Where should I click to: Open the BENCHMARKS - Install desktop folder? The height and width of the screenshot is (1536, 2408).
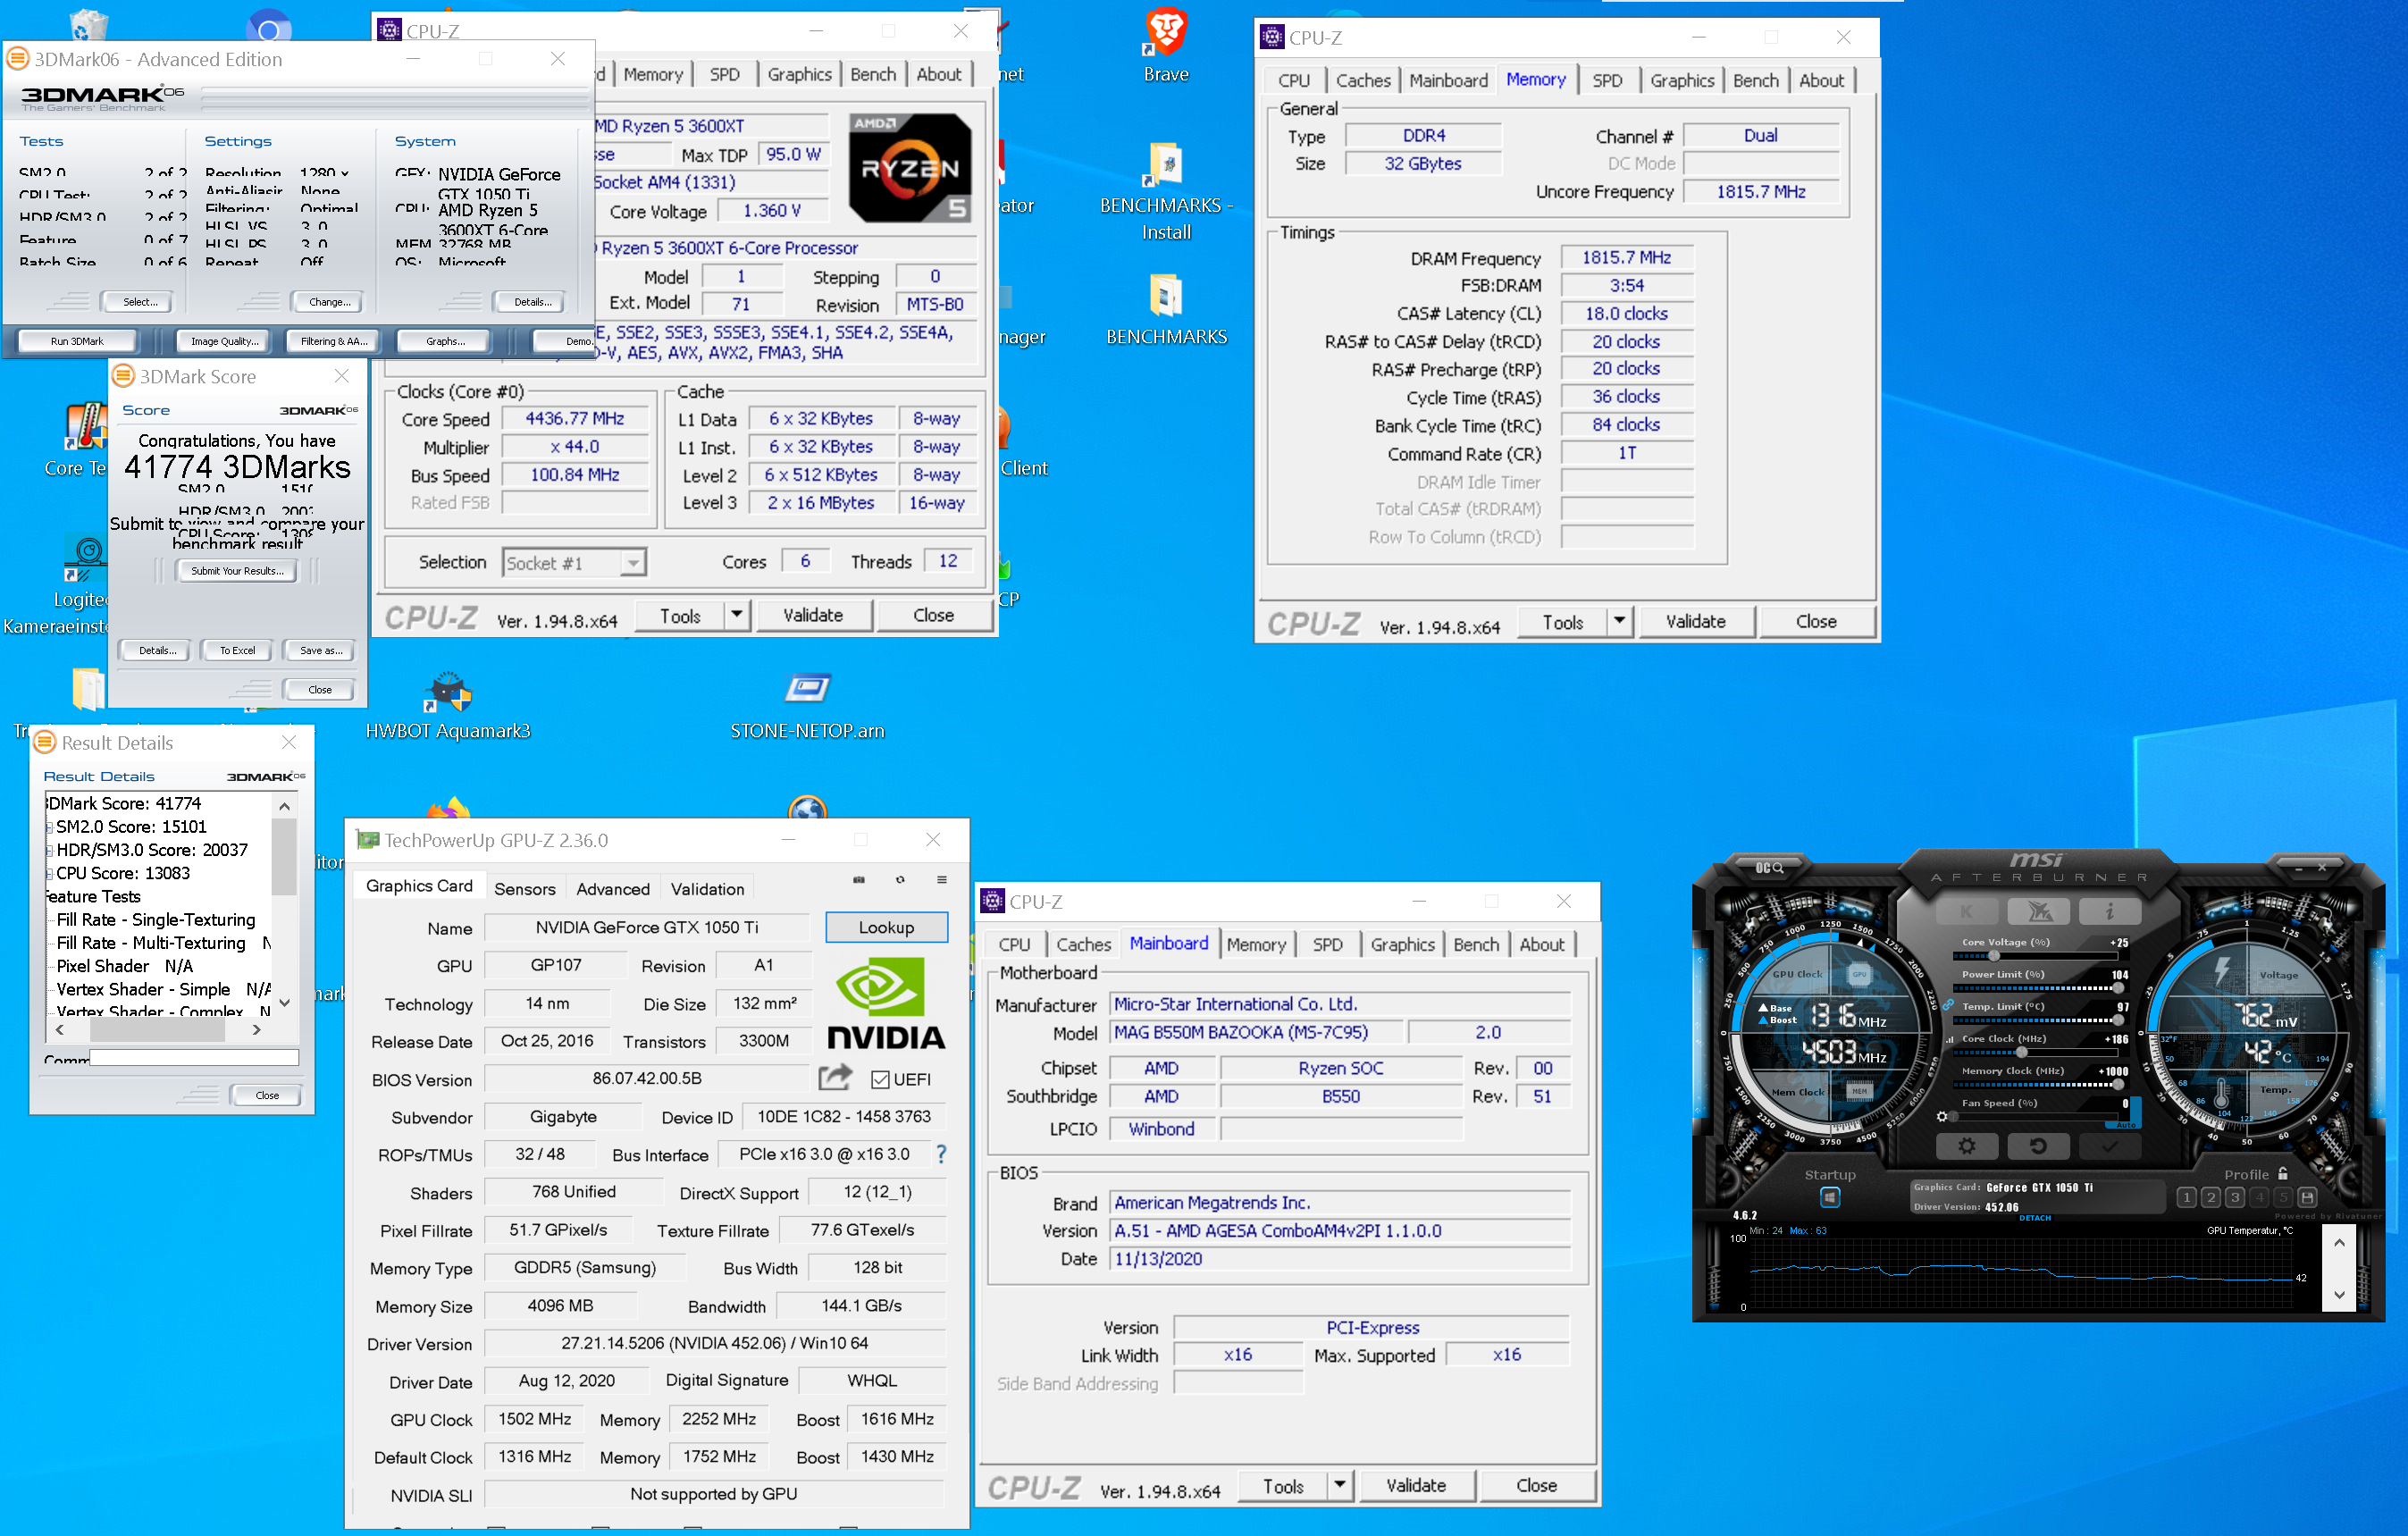click(x=1166, y=190)
